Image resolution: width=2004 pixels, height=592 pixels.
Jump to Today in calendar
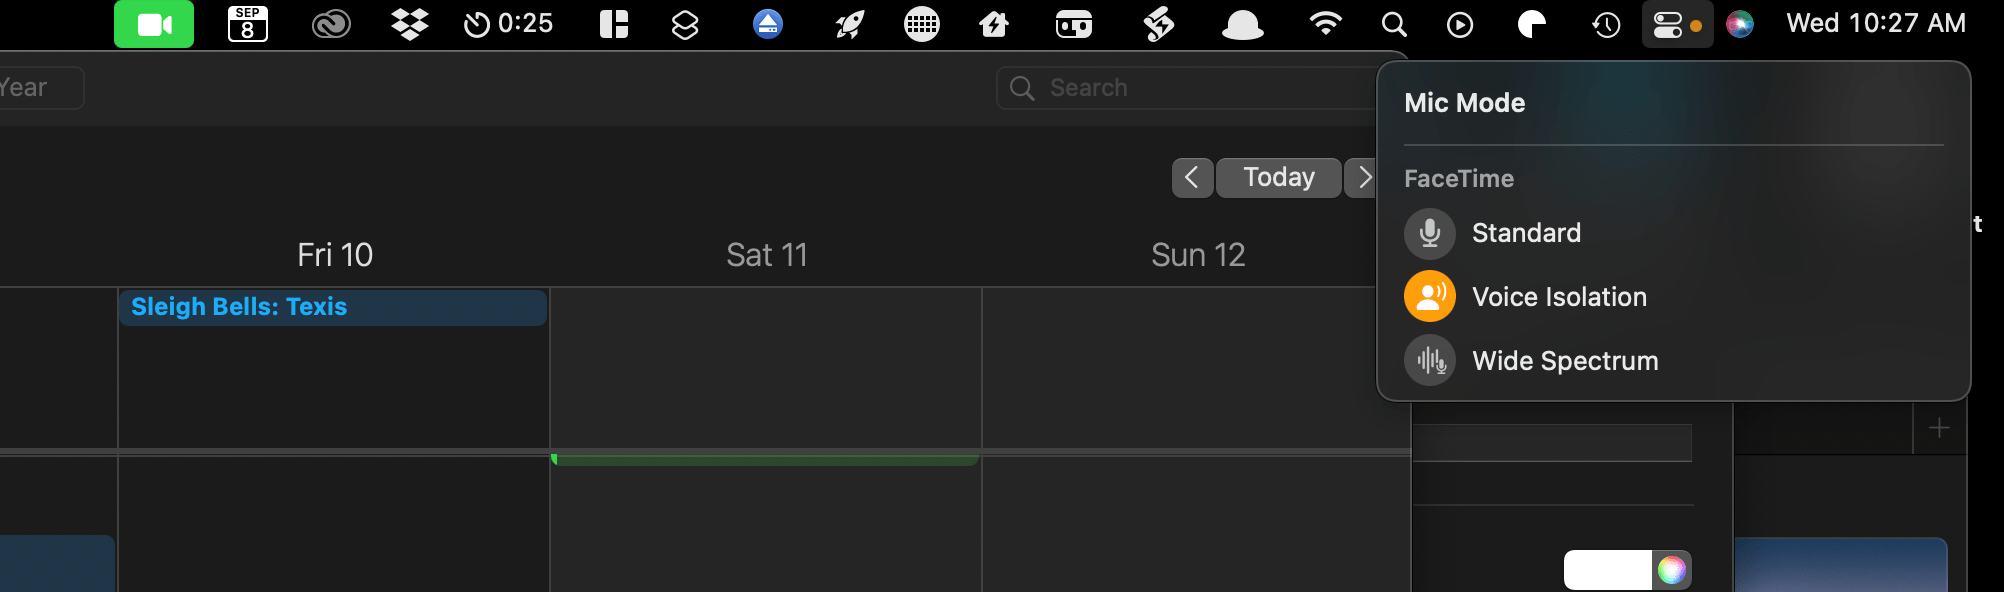1279,178
